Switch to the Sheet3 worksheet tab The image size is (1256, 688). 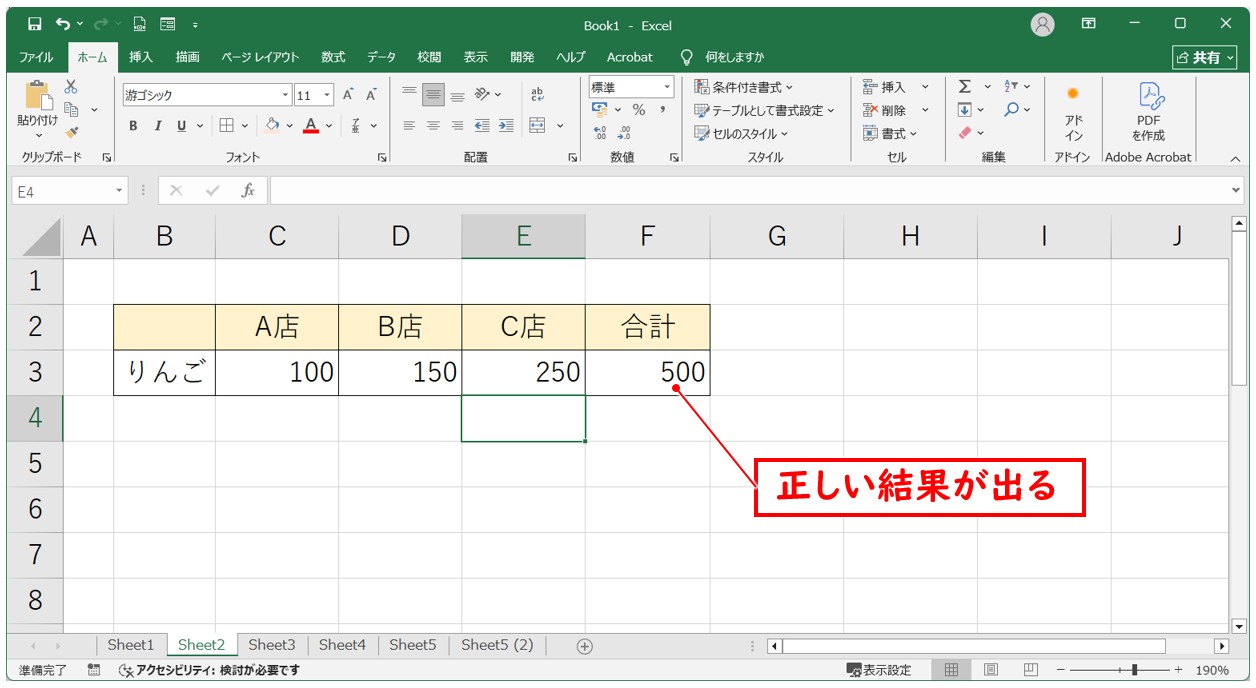click(x=272, y=645)
